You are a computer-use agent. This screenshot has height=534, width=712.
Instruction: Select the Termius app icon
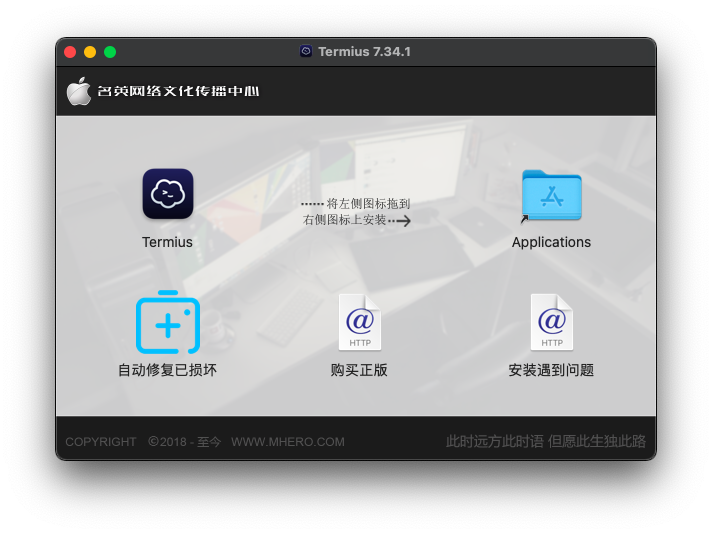[168, 194]
